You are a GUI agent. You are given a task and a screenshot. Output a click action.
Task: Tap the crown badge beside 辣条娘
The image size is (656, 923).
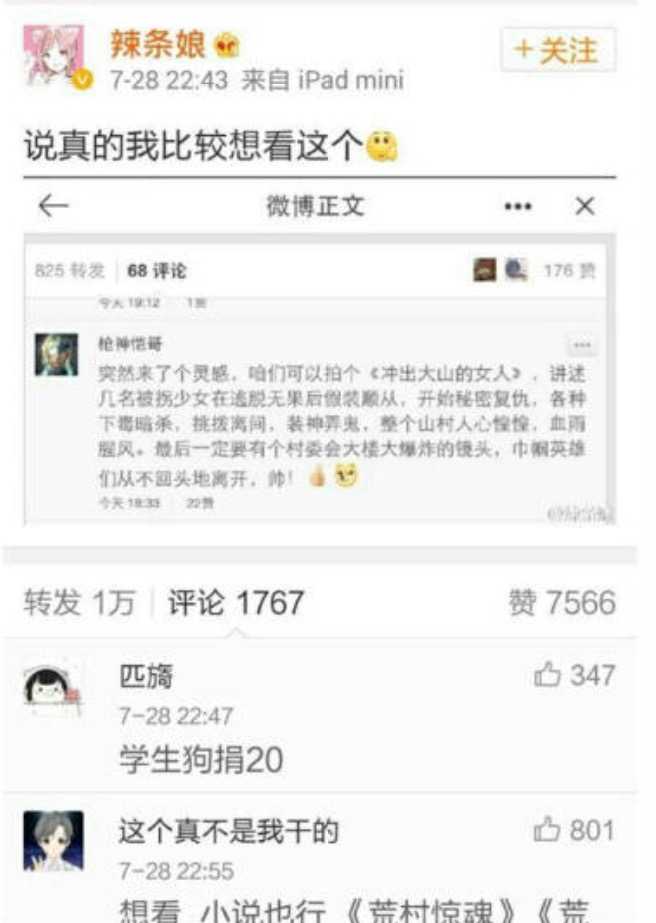tap(227, 45)
